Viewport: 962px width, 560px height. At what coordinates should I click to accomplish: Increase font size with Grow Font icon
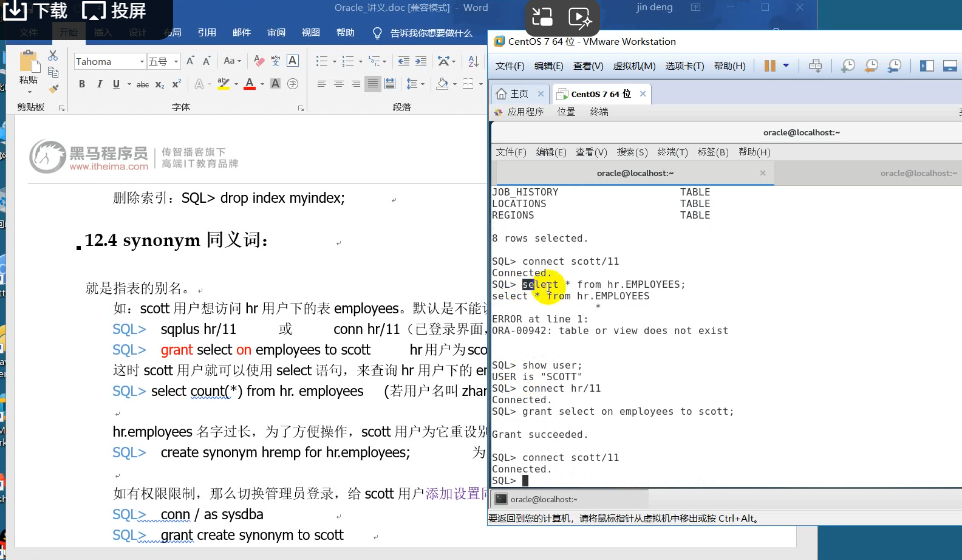tap(190, 61)
